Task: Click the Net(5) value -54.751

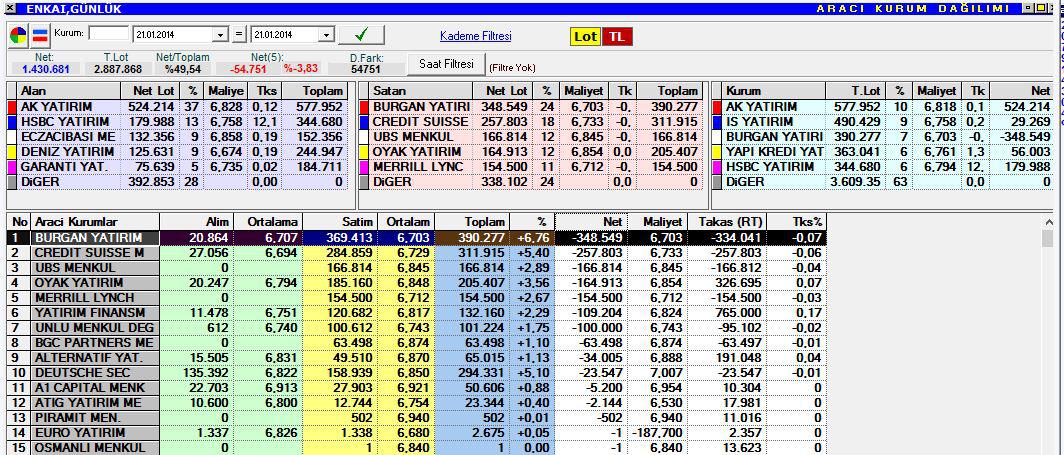Action: pyautogui.click(x=248, y=69)
